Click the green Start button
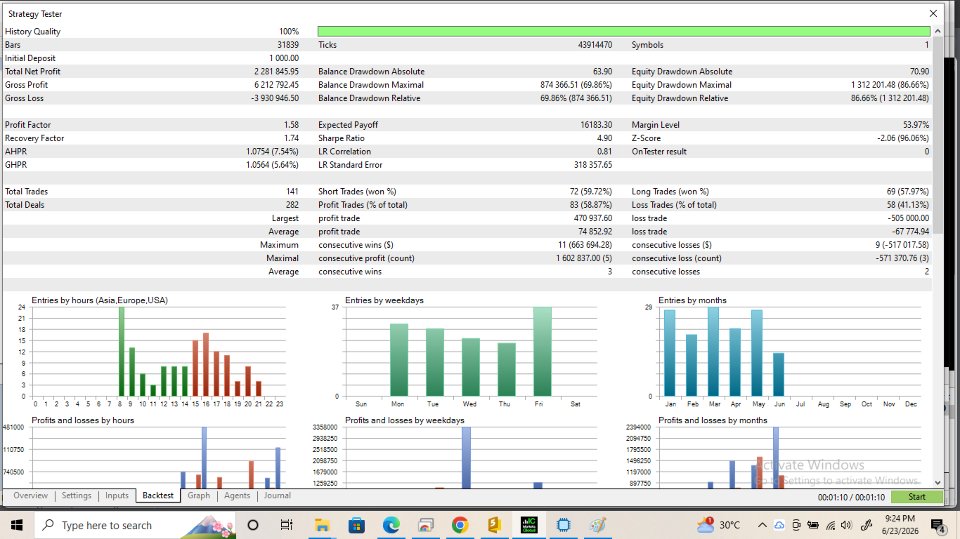The image size is (960, 539). tap(917, 497)
